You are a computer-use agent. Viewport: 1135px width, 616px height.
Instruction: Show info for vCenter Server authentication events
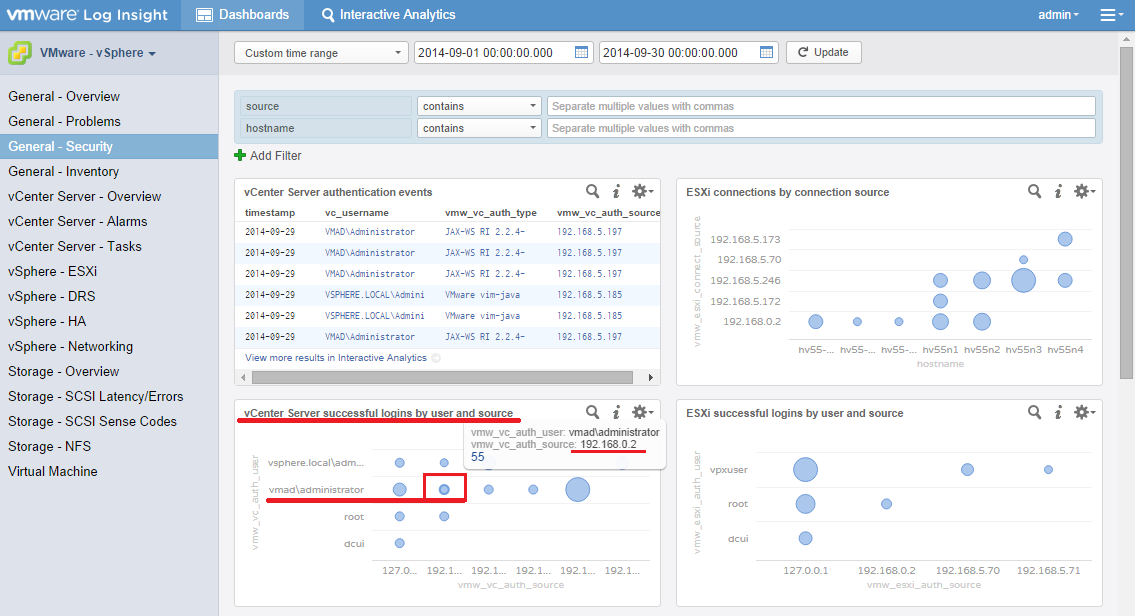[616, 191]
